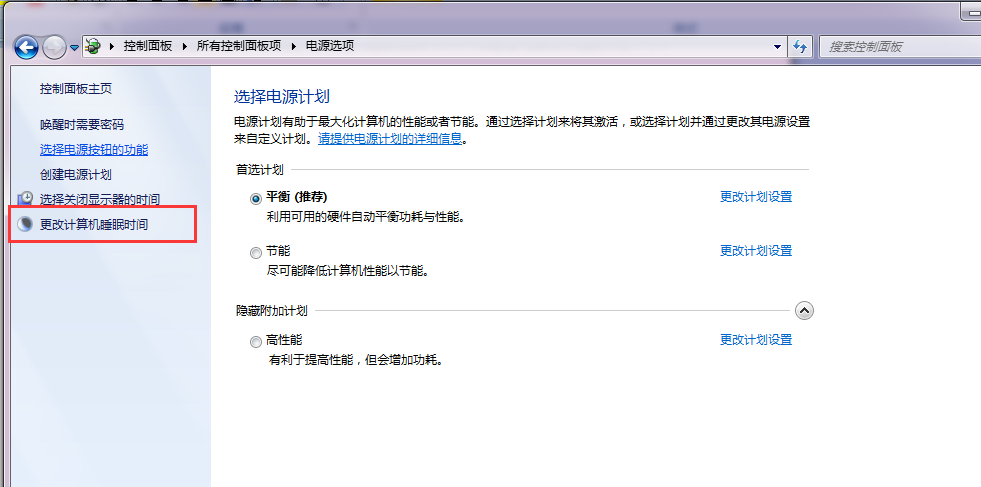Click the 首选计划 section label
This screenshot has height=487, width=981.
tap(260, 169)
